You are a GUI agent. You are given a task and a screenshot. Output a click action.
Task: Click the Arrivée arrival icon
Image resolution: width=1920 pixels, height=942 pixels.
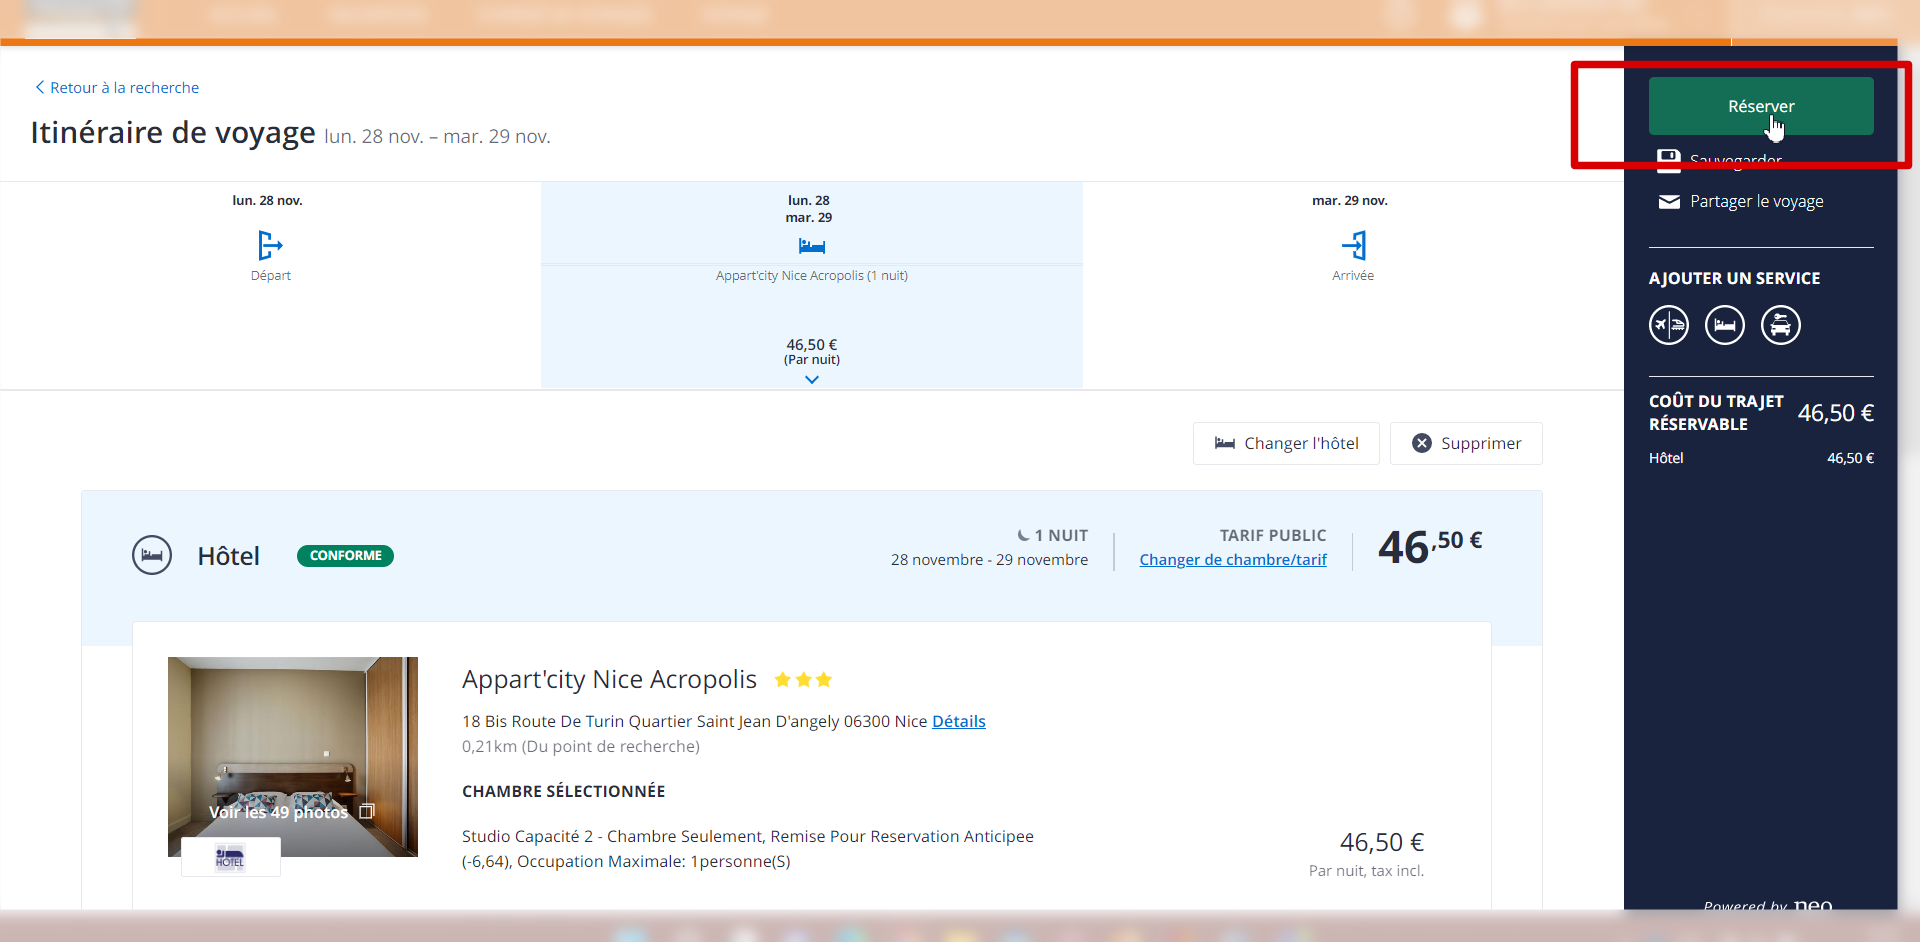(1354, 245)
